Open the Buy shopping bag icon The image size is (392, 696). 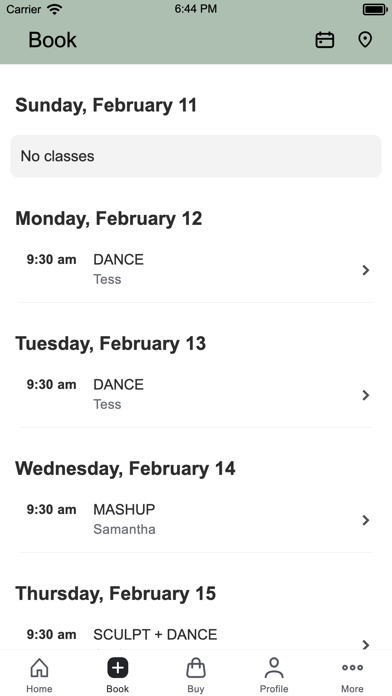coord(196,668)
